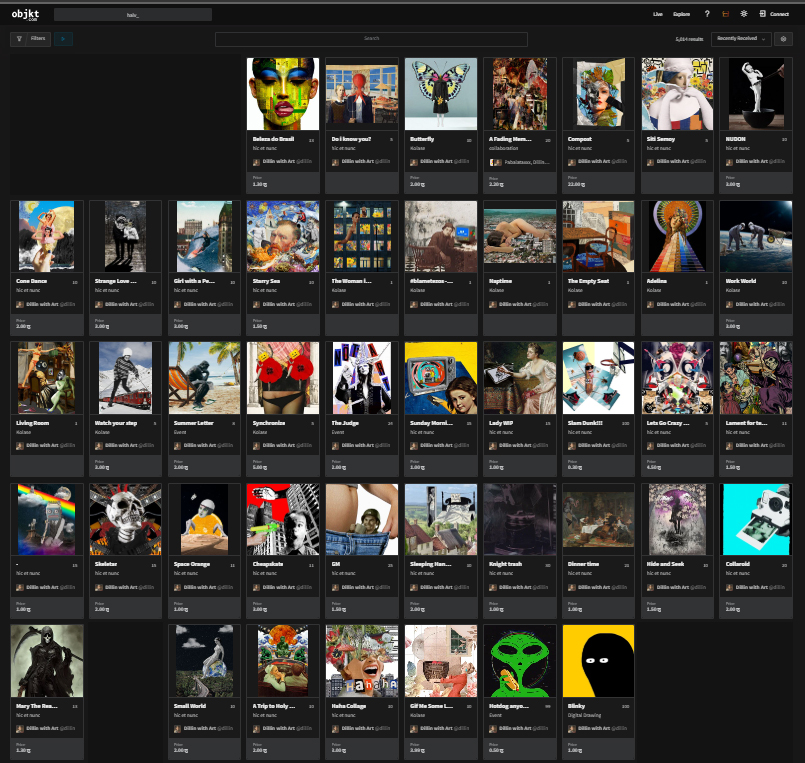Click the creator avatar on the GM card
The image size is (805, 763).
coord(335,587)
